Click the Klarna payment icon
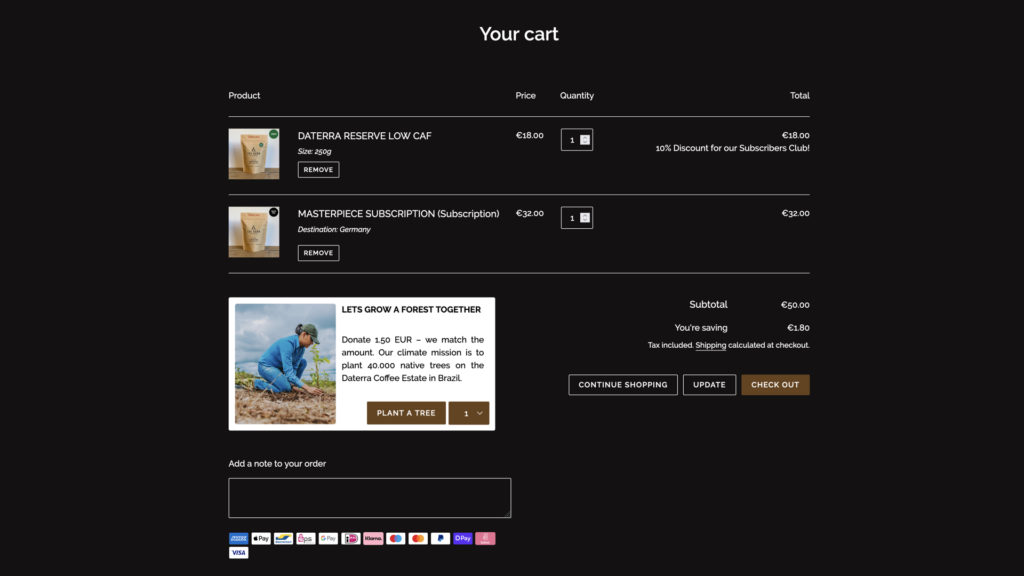1024x576 pixels. click(x=373, y=538)
